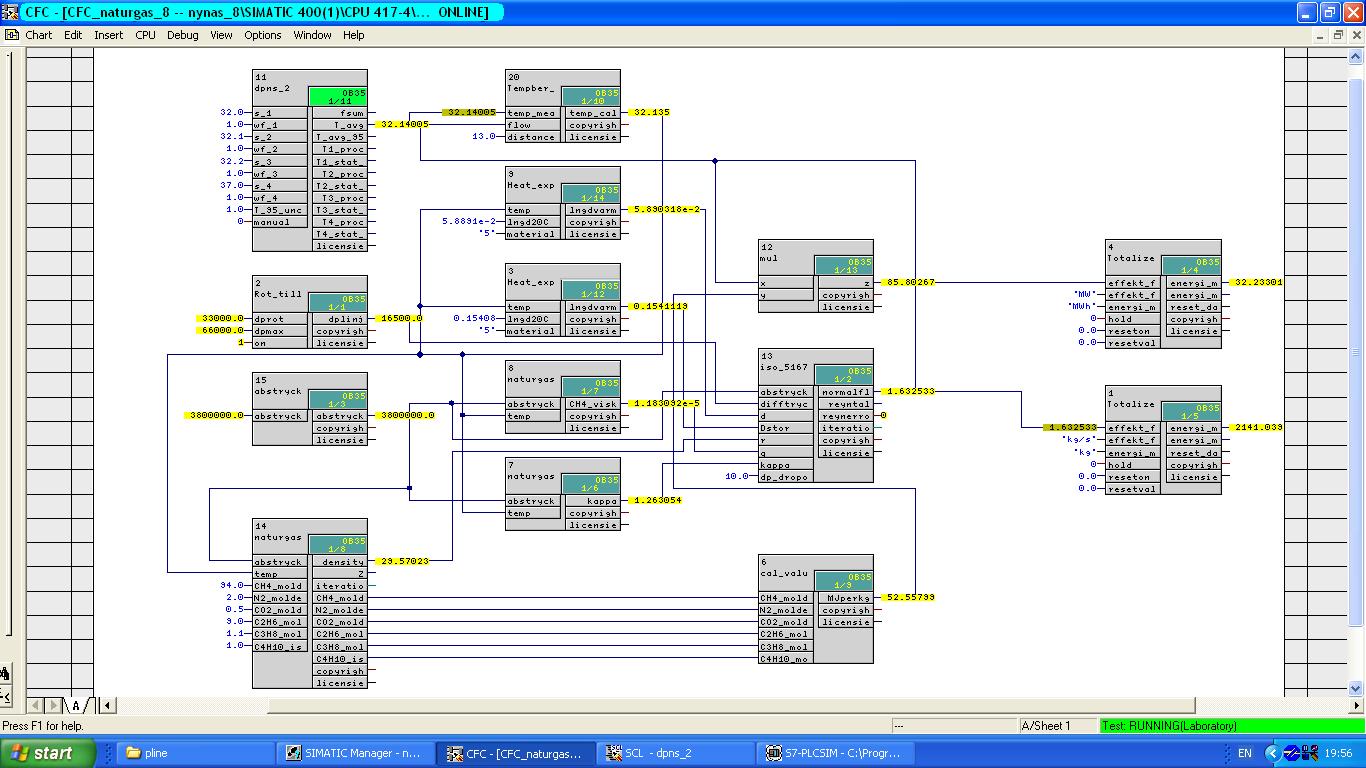Switch to SCL - dpns_2 taskbar button

click(676, 753)
